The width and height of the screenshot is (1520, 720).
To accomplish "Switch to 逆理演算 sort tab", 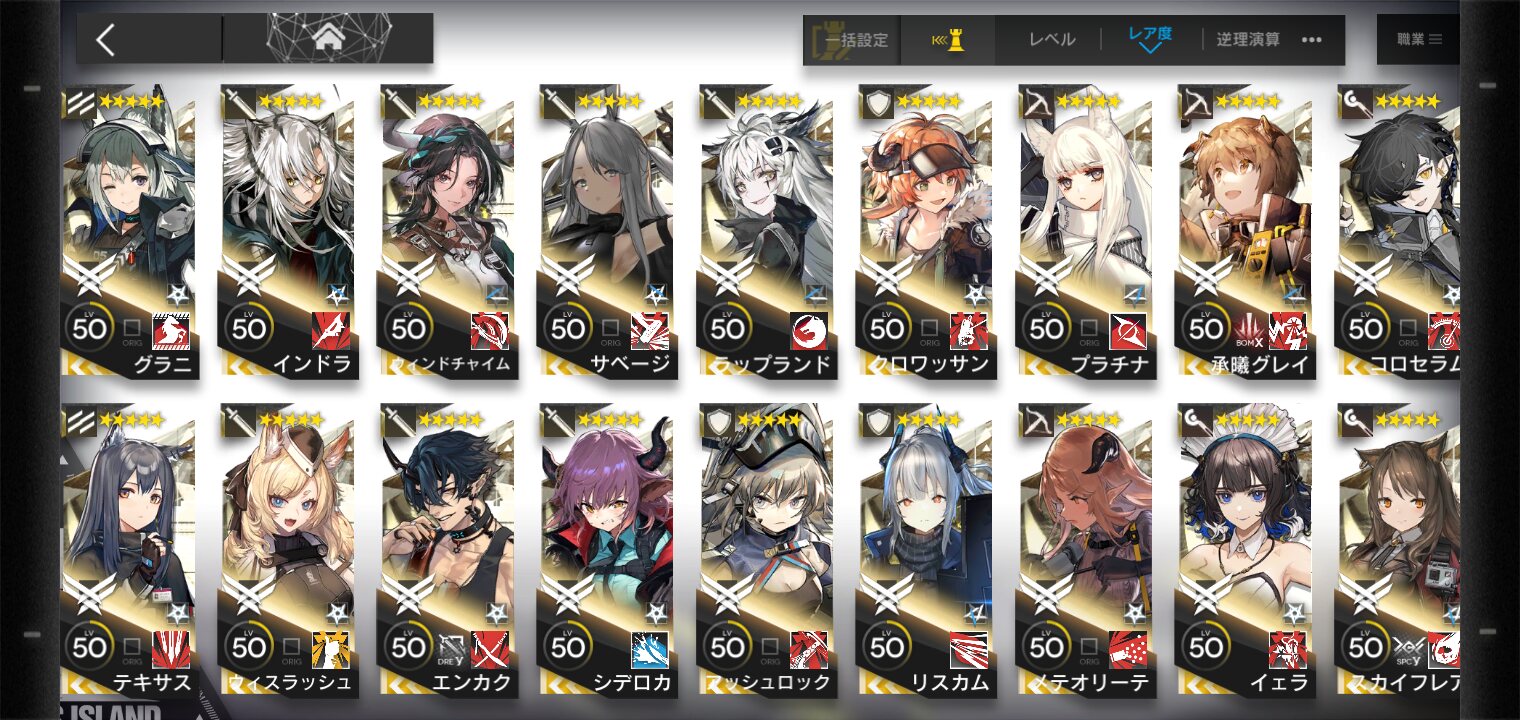I will point(1248,40).
